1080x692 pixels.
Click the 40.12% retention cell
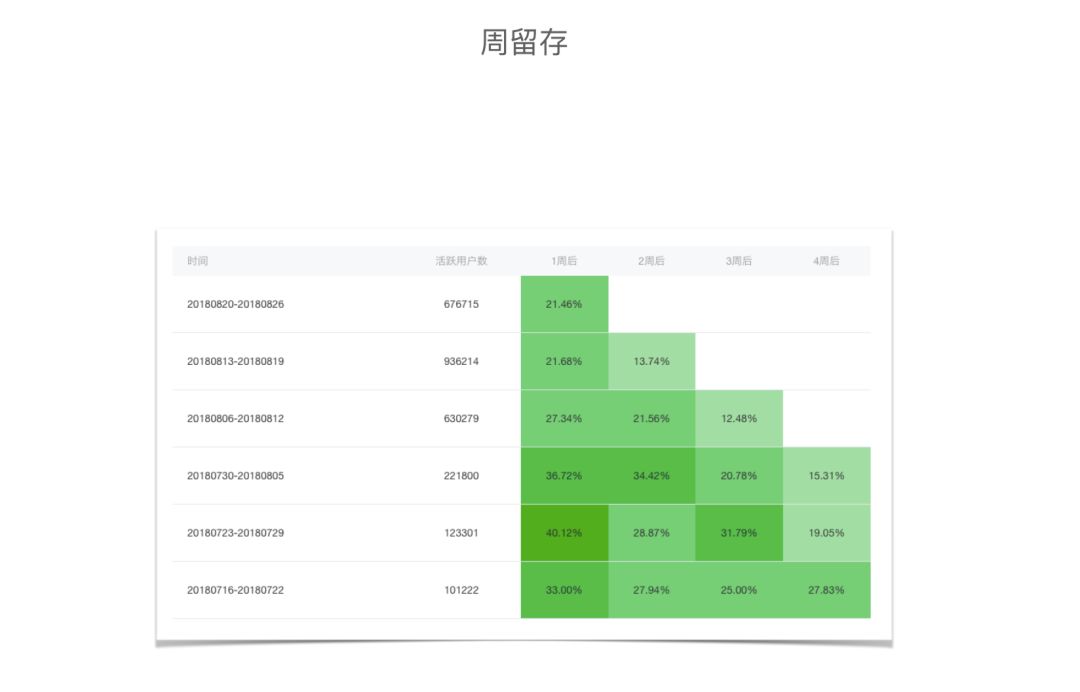pos(564,533)
